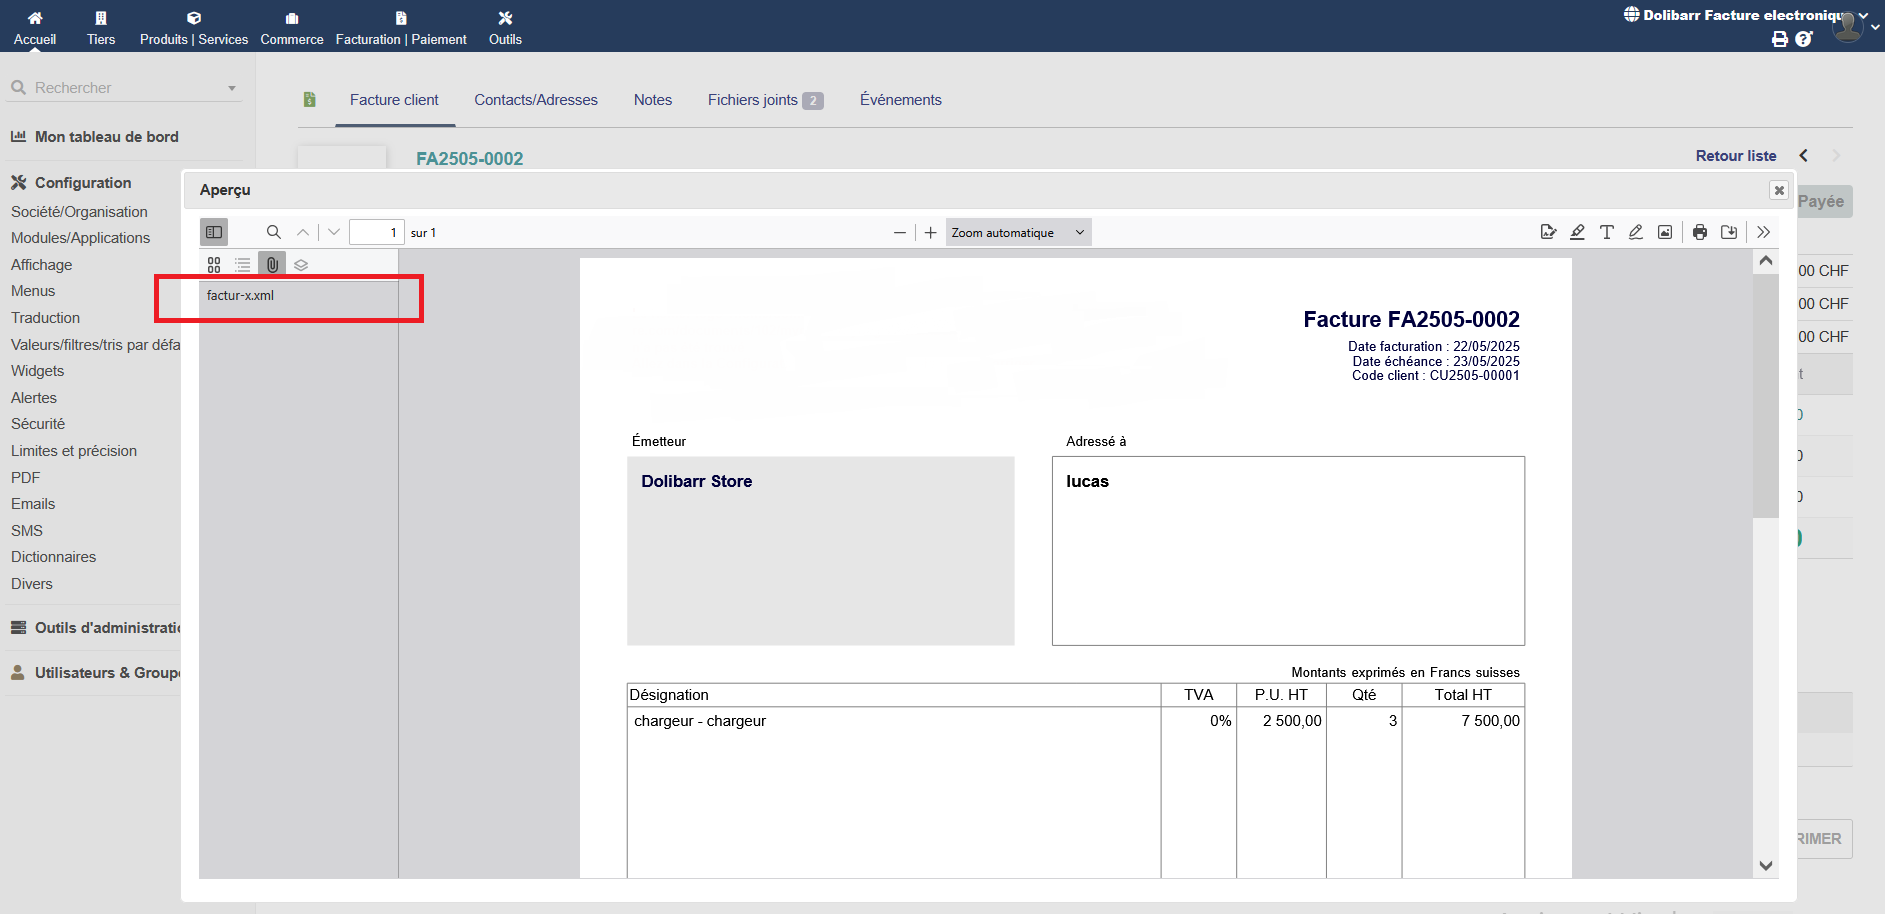Show attachments panel with paperclip icon

click(272, 264)
